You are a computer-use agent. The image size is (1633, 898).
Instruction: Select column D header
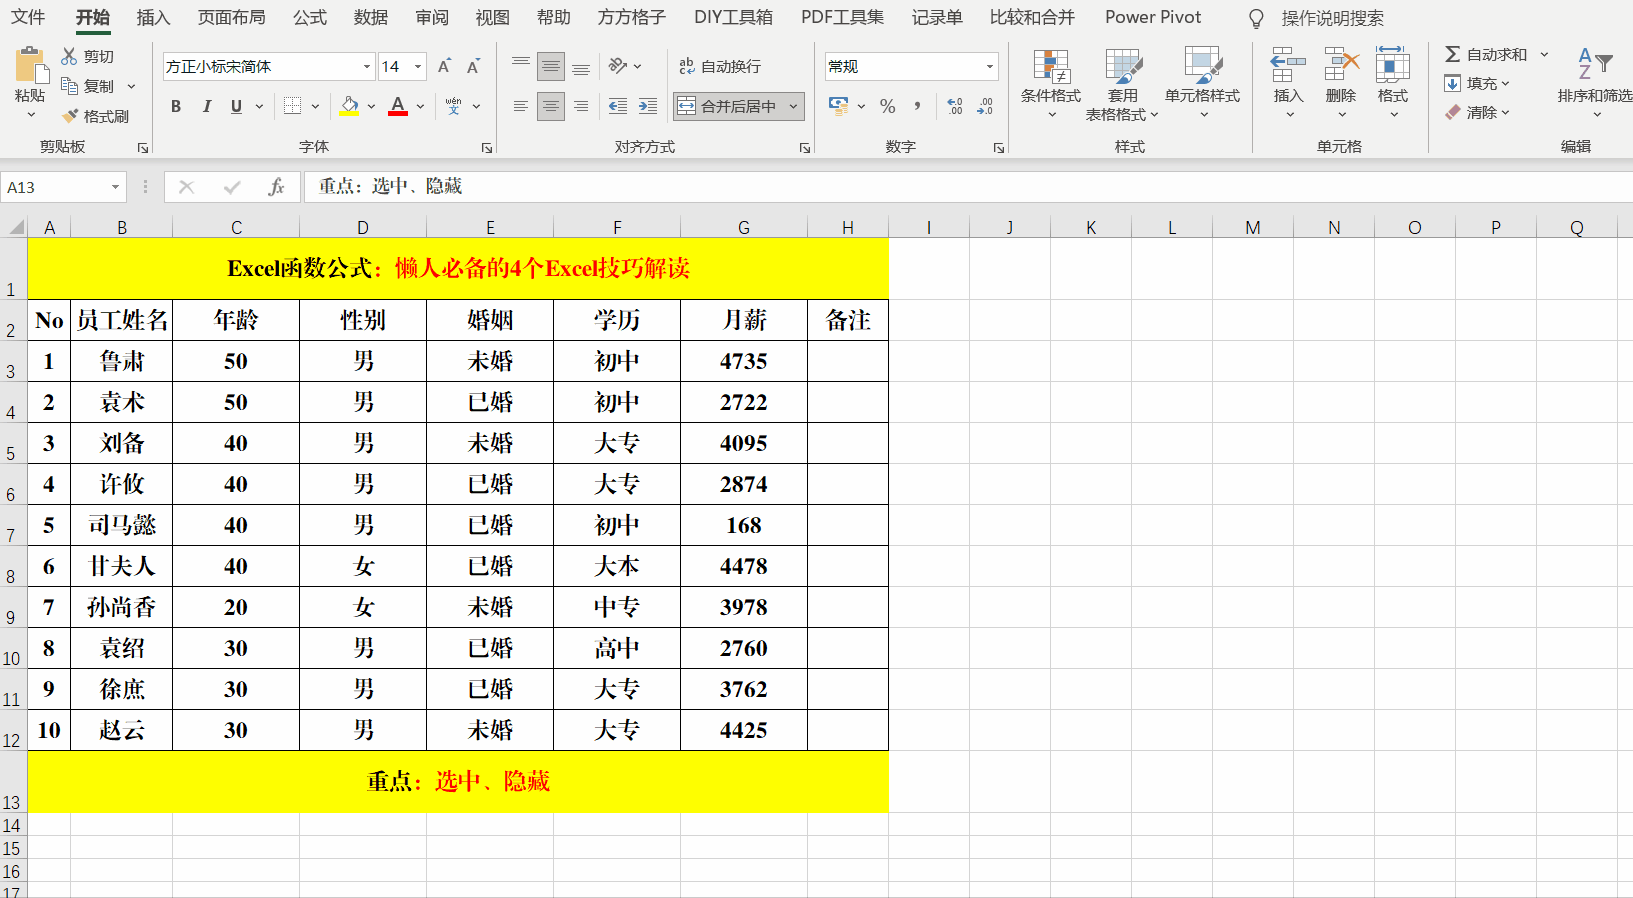tap(362, 227)
